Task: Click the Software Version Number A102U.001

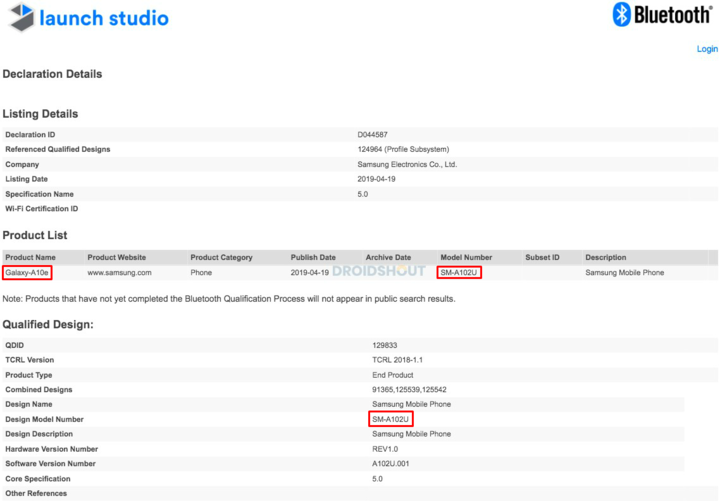Action: tap(393, 464)
